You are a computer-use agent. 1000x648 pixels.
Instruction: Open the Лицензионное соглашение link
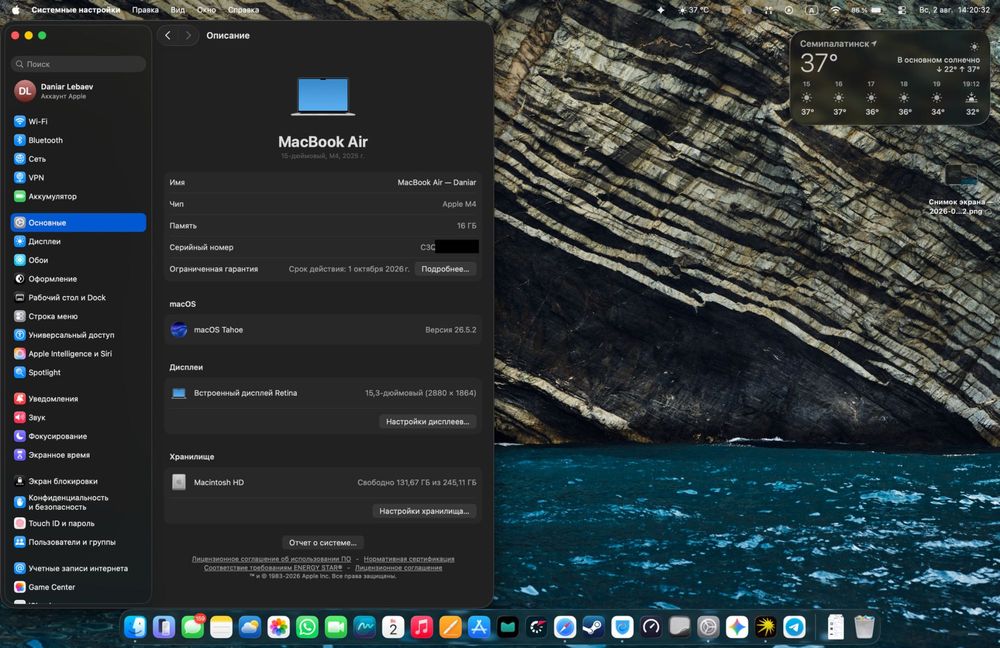click(x=399, y=568)
